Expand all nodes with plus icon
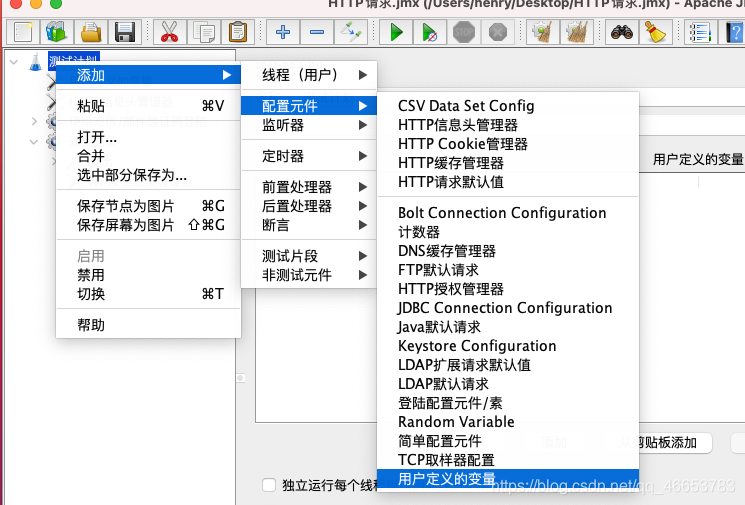 pyautogui.click(x=283, y=32)
